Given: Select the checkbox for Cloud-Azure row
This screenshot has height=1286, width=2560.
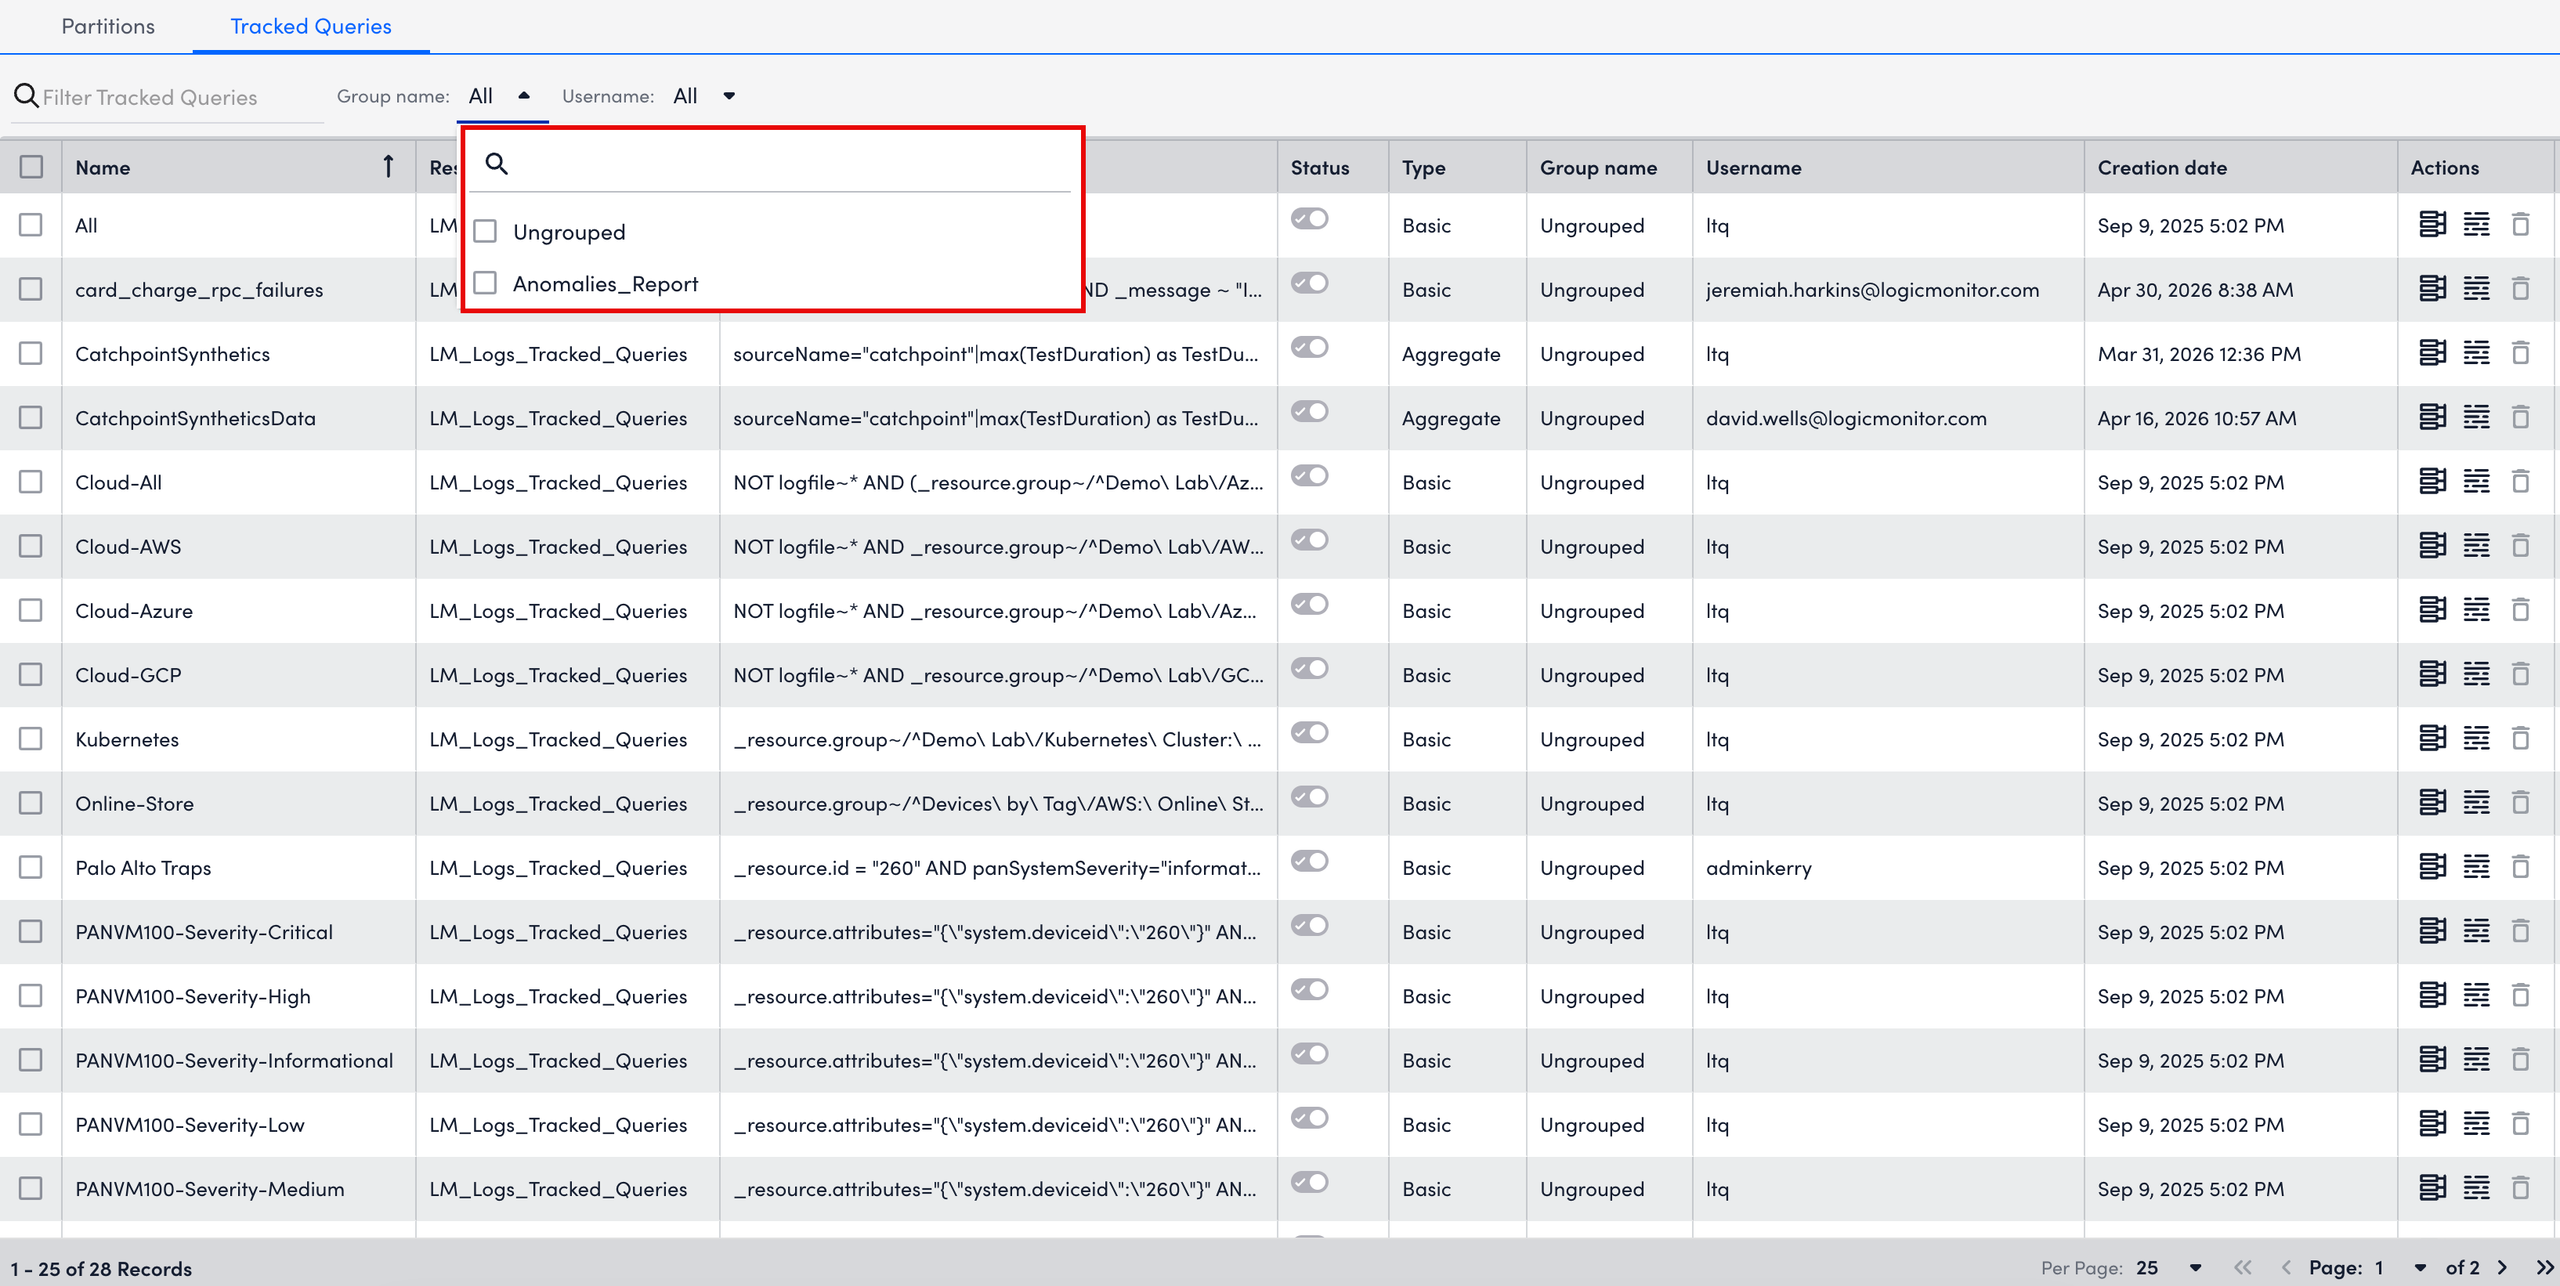Looking at the screenshot, I should point(31,610).
